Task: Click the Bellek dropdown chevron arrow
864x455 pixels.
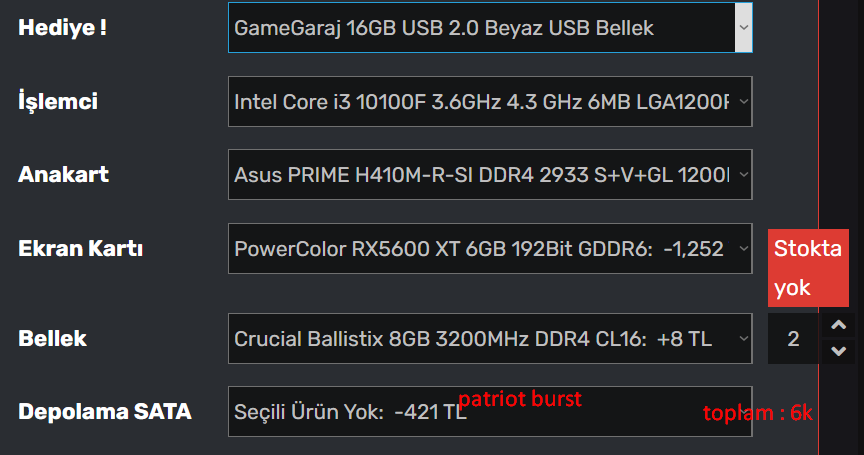Action: tap(743, 338)
